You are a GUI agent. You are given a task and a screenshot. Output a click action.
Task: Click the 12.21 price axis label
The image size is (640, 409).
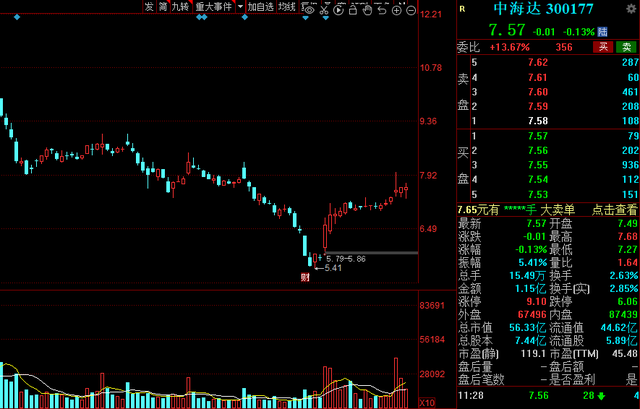431,14
